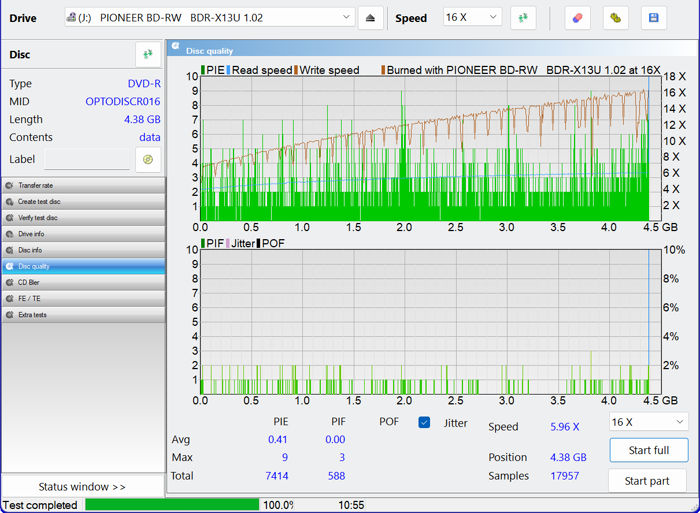Switch to FE / TE test
Screen dimensions: 700x513
click(x=82, y=298)
